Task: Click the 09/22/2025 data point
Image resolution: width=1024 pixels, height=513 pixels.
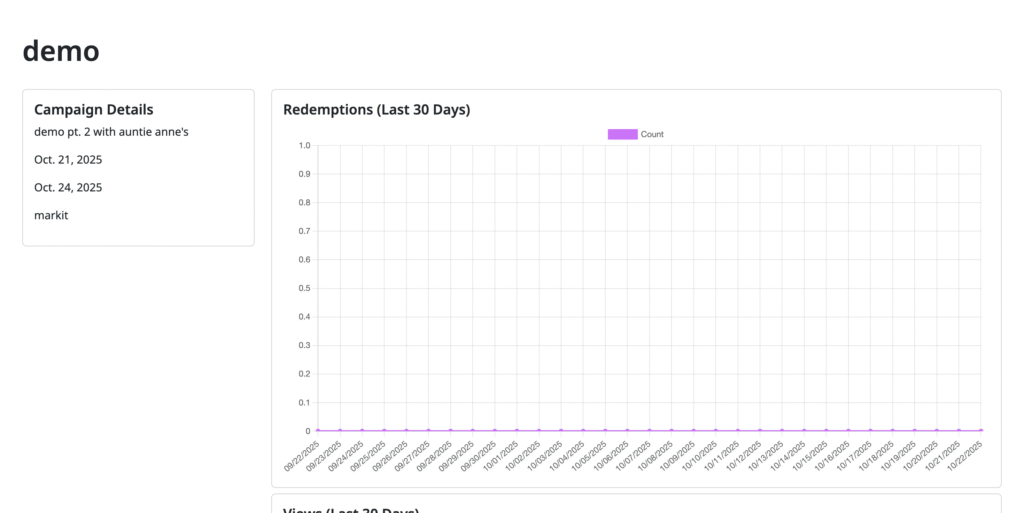Action: tap(318, 431)
